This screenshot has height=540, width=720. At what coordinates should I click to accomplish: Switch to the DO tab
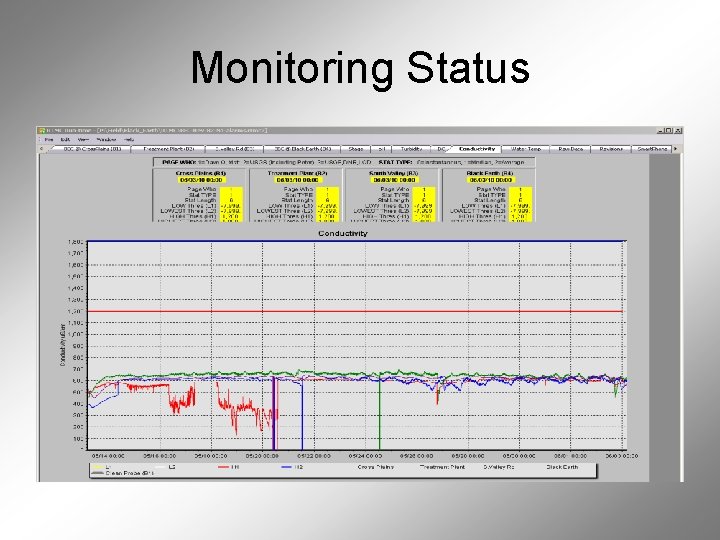click(441, 149)
